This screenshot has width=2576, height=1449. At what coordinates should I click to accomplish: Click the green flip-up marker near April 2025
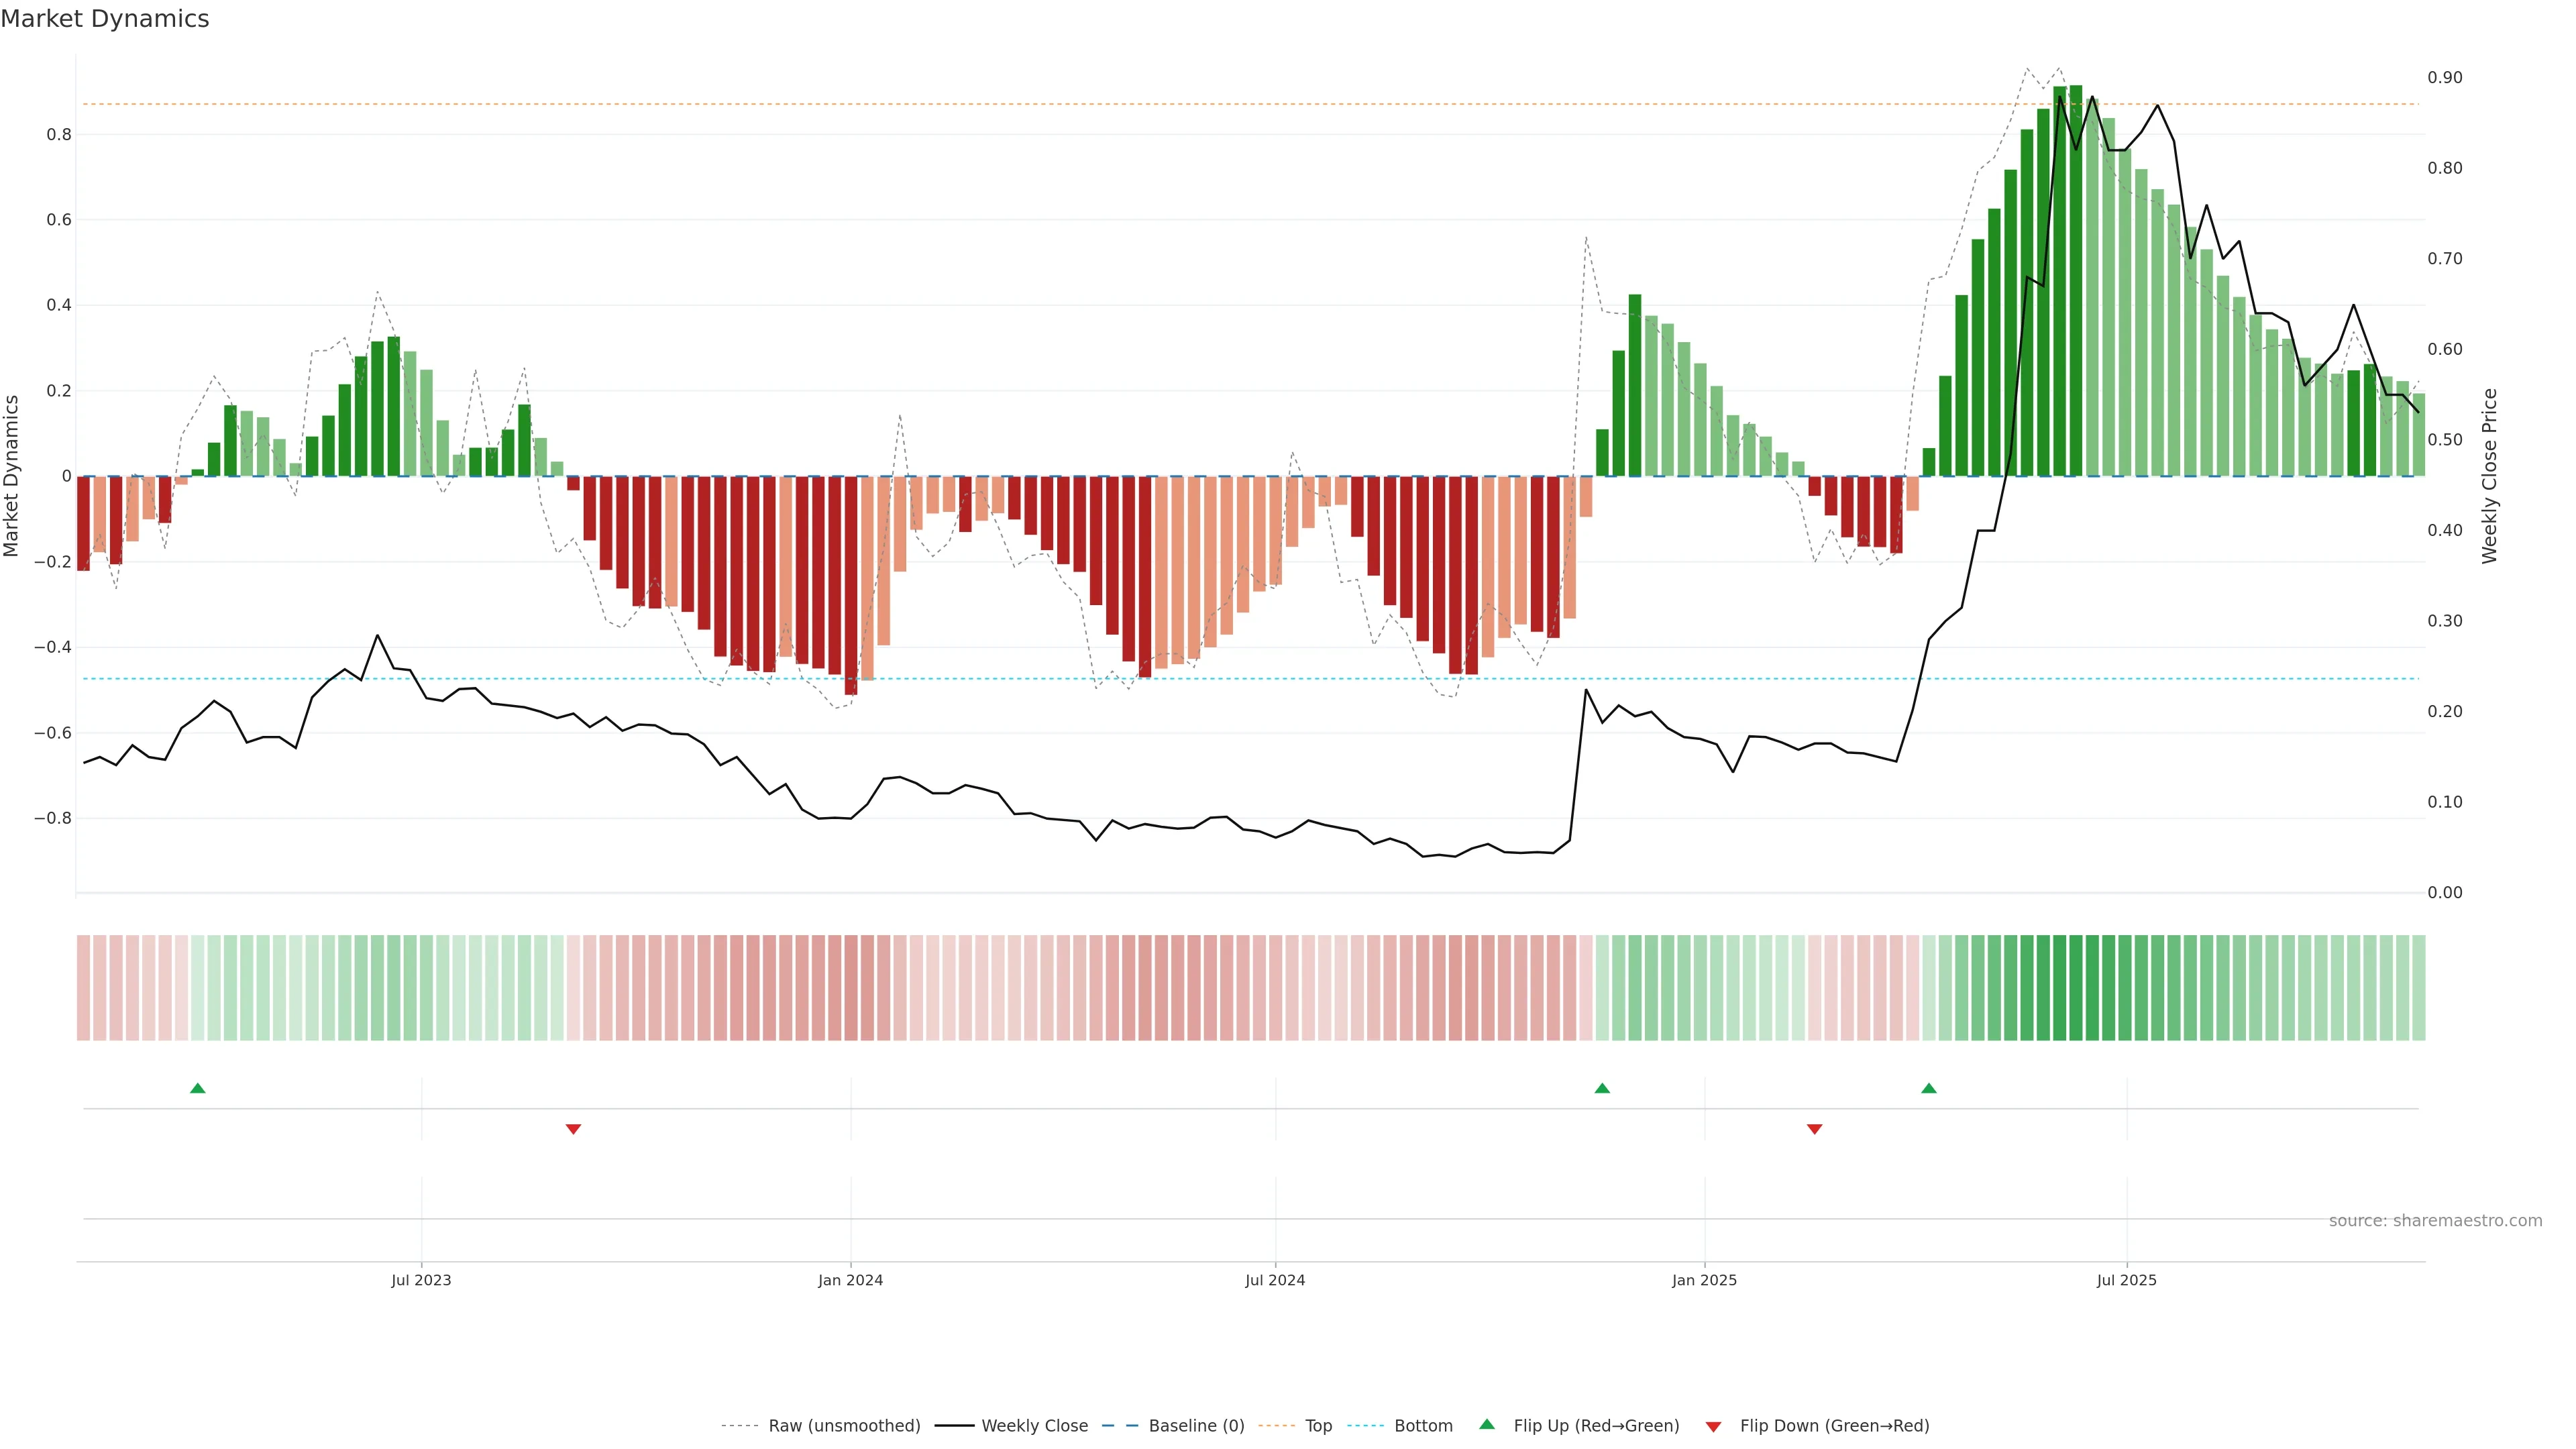(1929, 1088)
